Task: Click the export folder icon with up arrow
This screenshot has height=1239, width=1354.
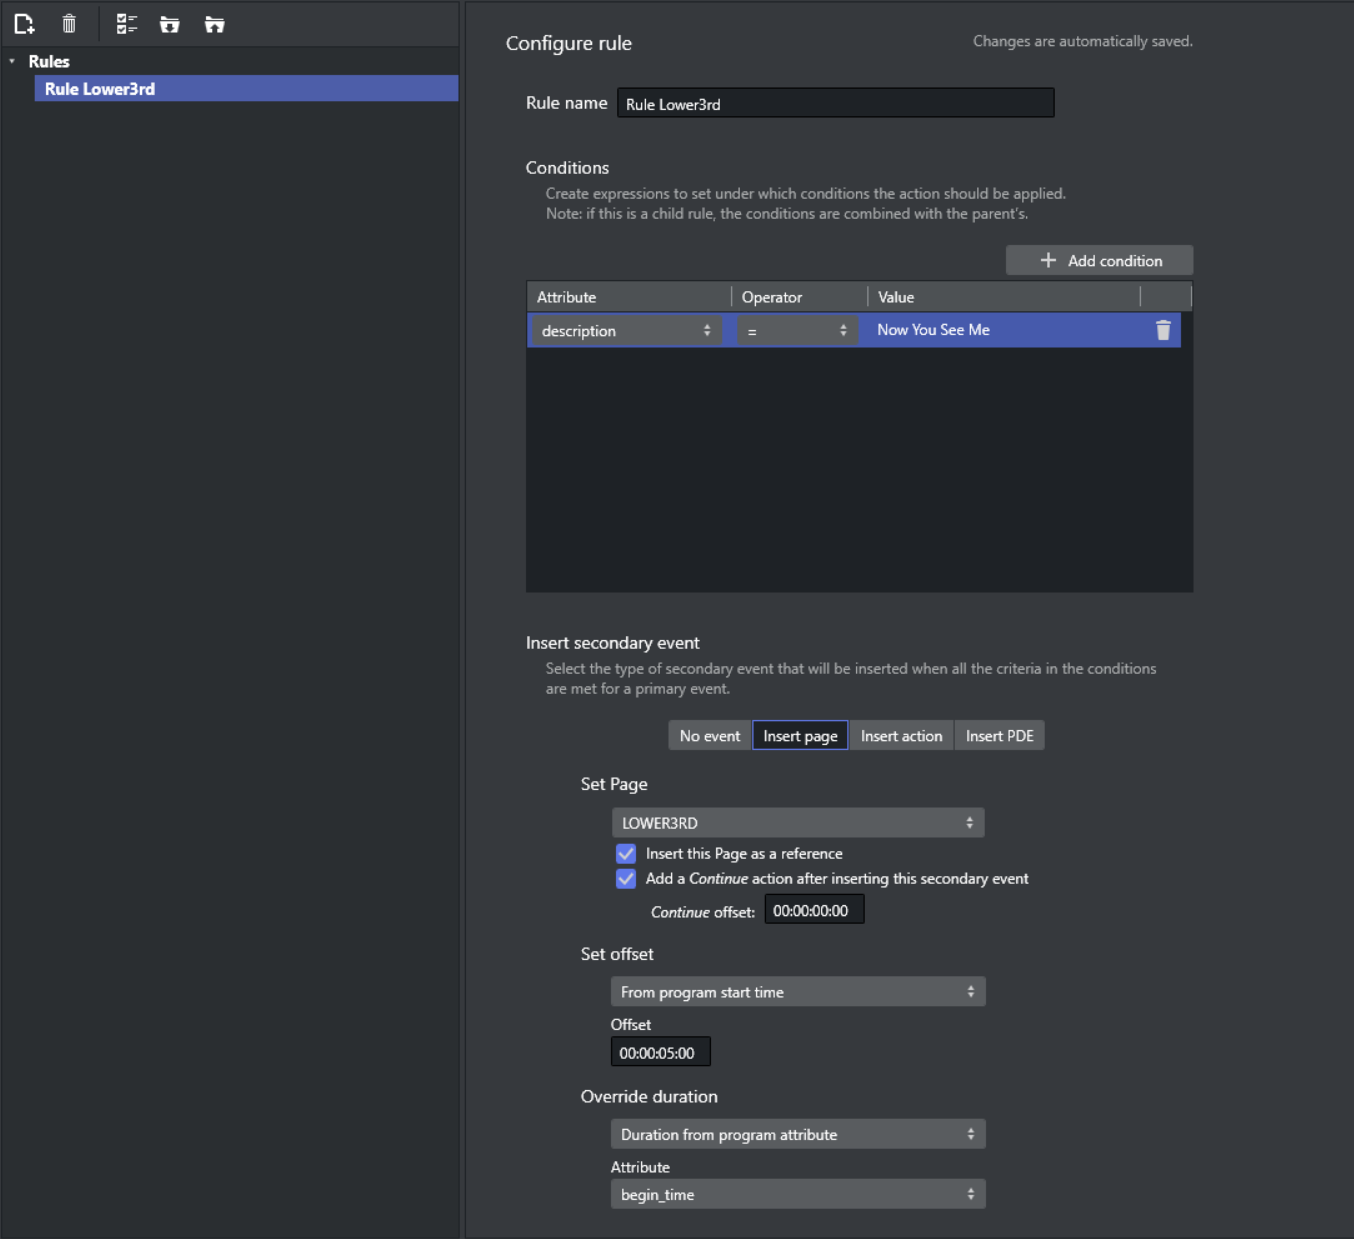Action: pyautogui.click(x=214, y=24)
